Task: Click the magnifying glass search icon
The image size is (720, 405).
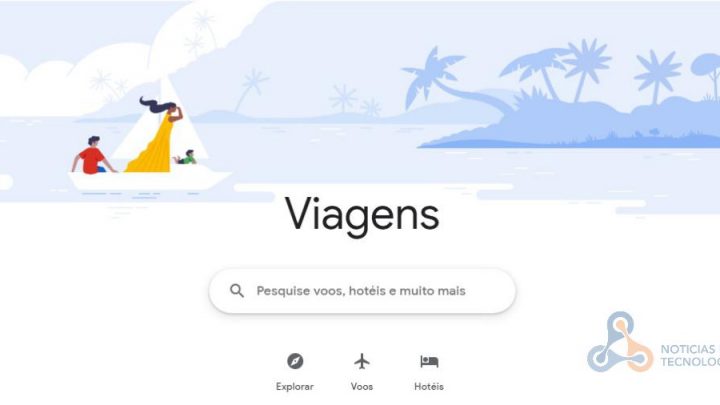Action: pos(237,291)
